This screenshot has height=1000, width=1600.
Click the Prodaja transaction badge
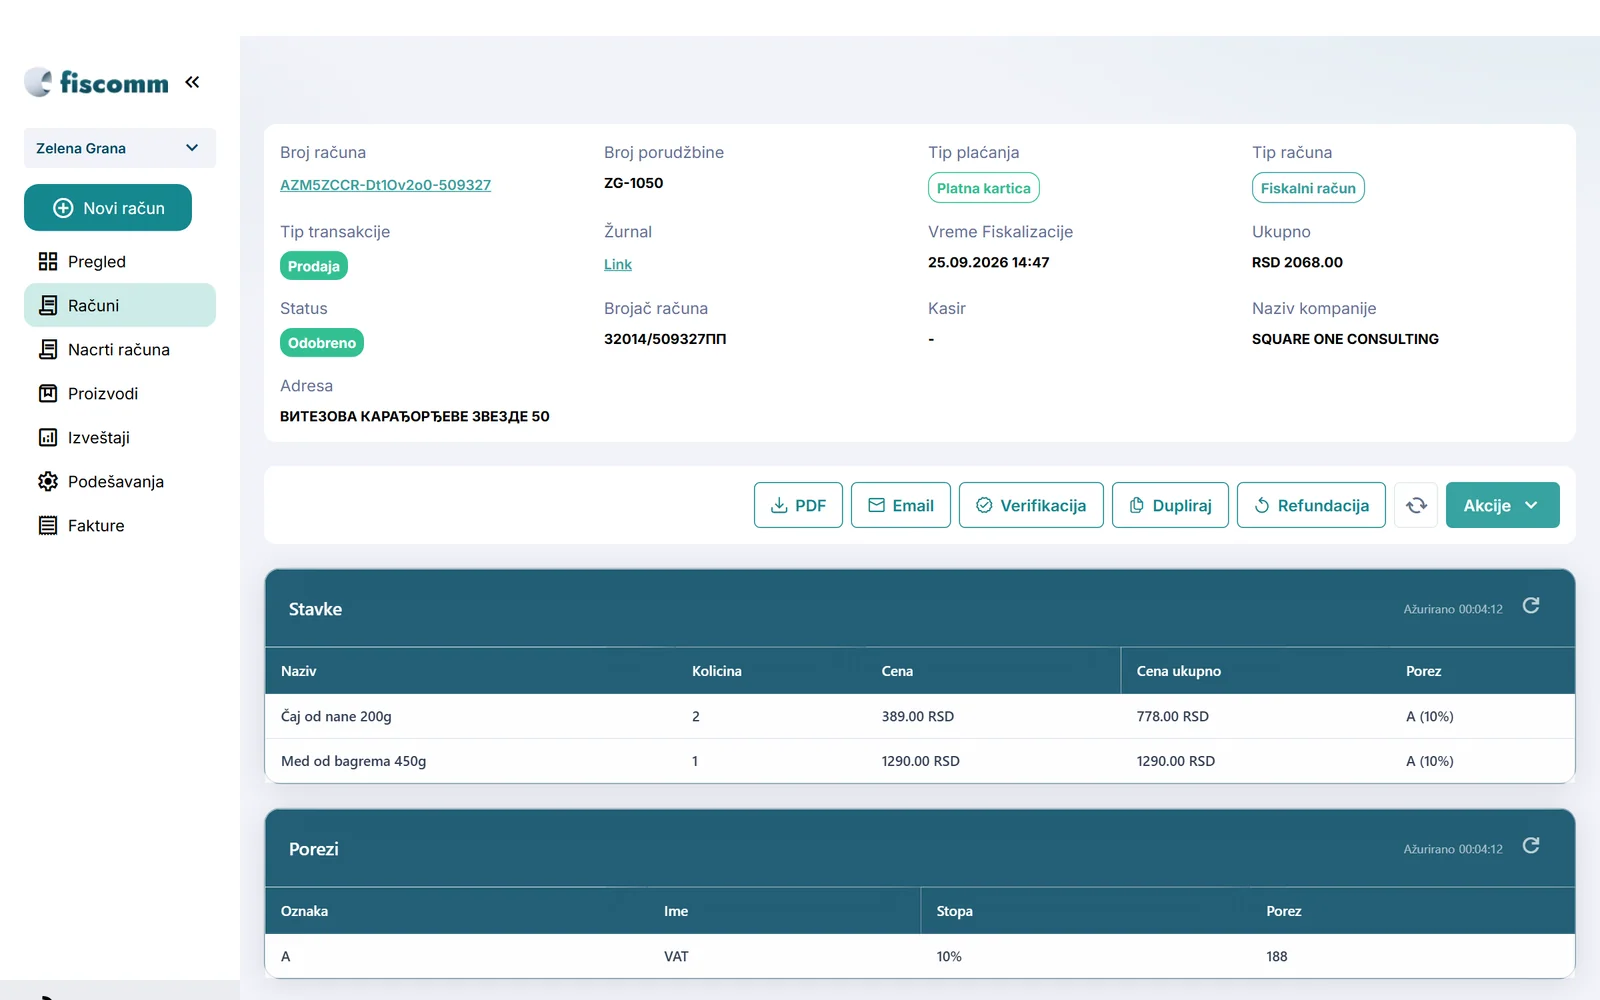coord(314,266)
